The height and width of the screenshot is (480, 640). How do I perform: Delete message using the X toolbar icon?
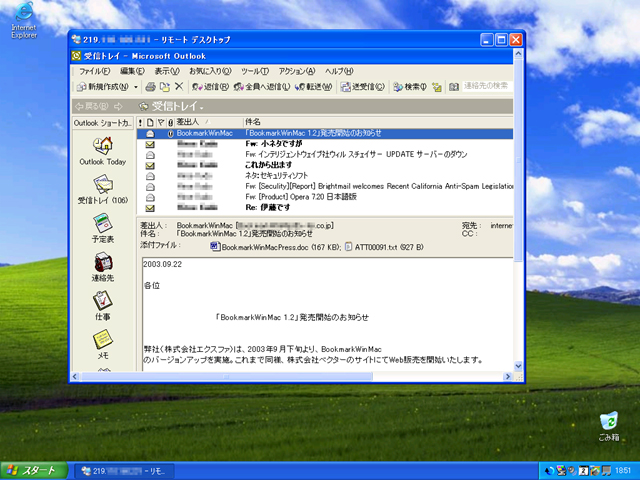[x=179, y=87]
